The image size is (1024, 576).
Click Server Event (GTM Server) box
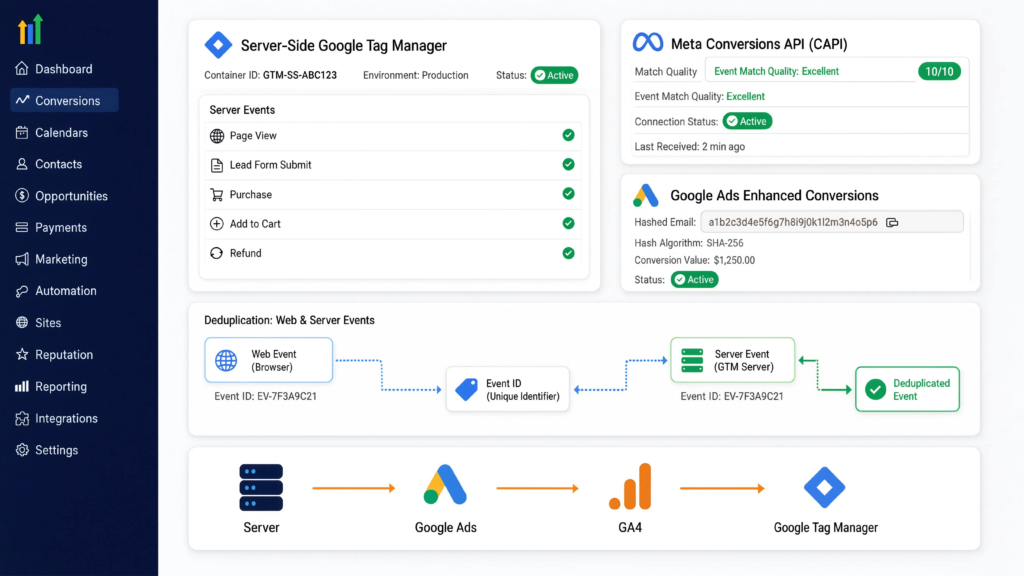pos(732,360)
